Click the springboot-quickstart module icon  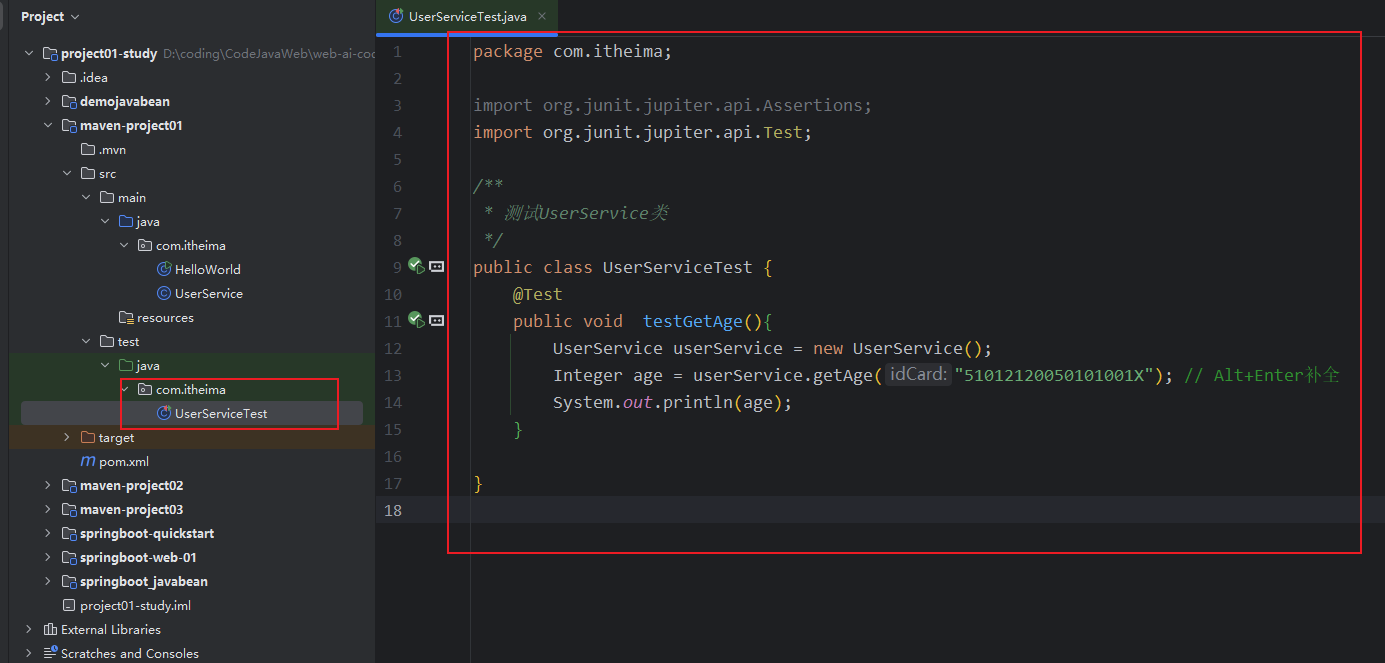click(69, 533)
